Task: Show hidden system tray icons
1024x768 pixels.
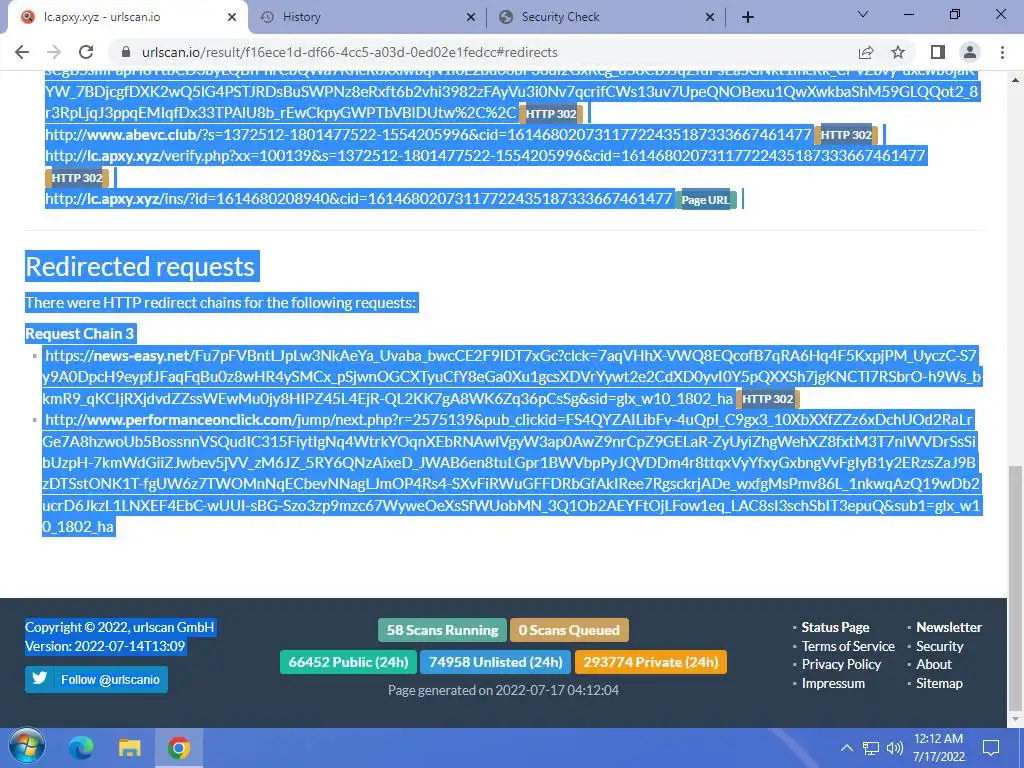Action: click(846, 748)
